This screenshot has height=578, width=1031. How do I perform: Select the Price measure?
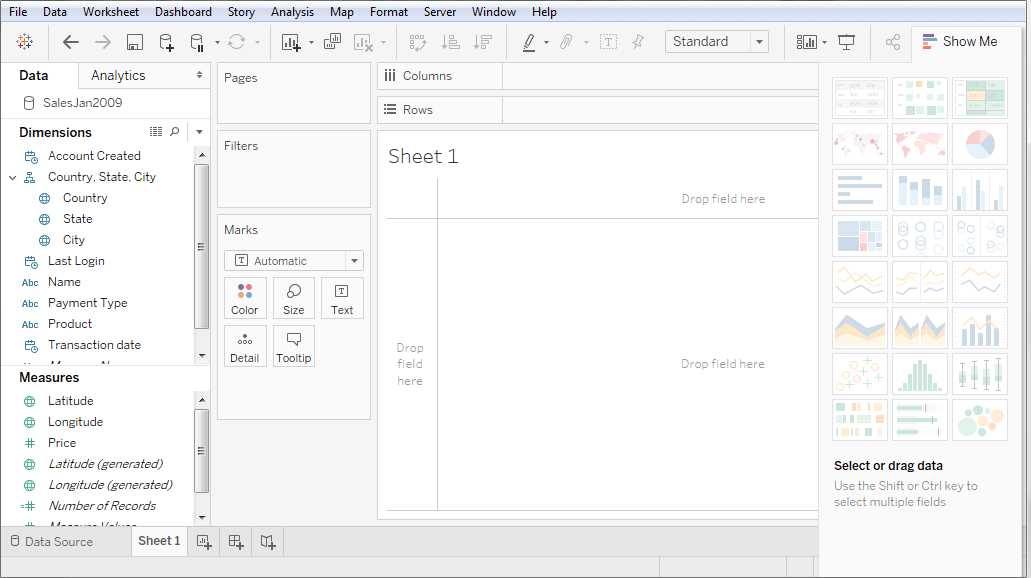pyautogui.click(x=62, y=443)
